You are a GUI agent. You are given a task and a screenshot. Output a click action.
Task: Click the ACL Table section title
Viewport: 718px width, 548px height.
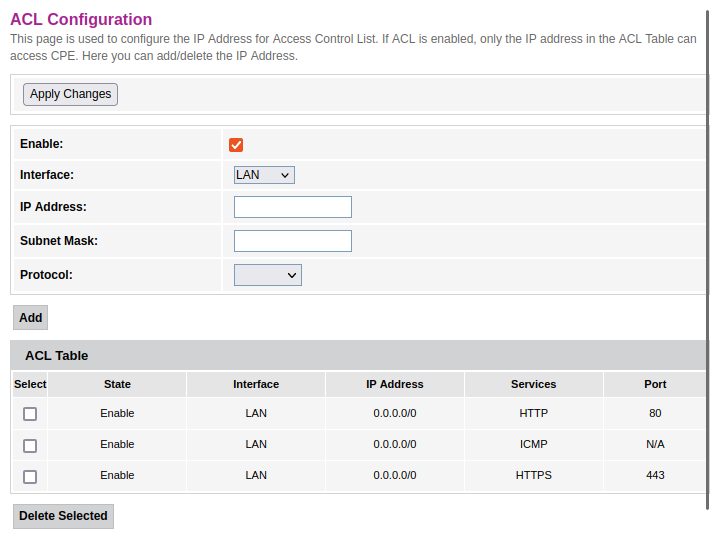pos(57,355)
